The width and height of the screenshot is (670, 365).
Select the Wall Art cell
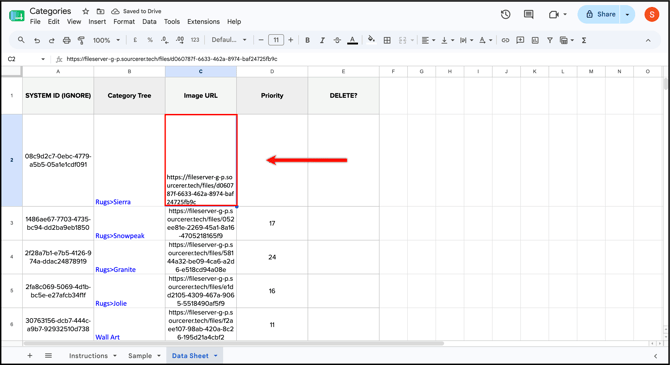pos(129,324)
